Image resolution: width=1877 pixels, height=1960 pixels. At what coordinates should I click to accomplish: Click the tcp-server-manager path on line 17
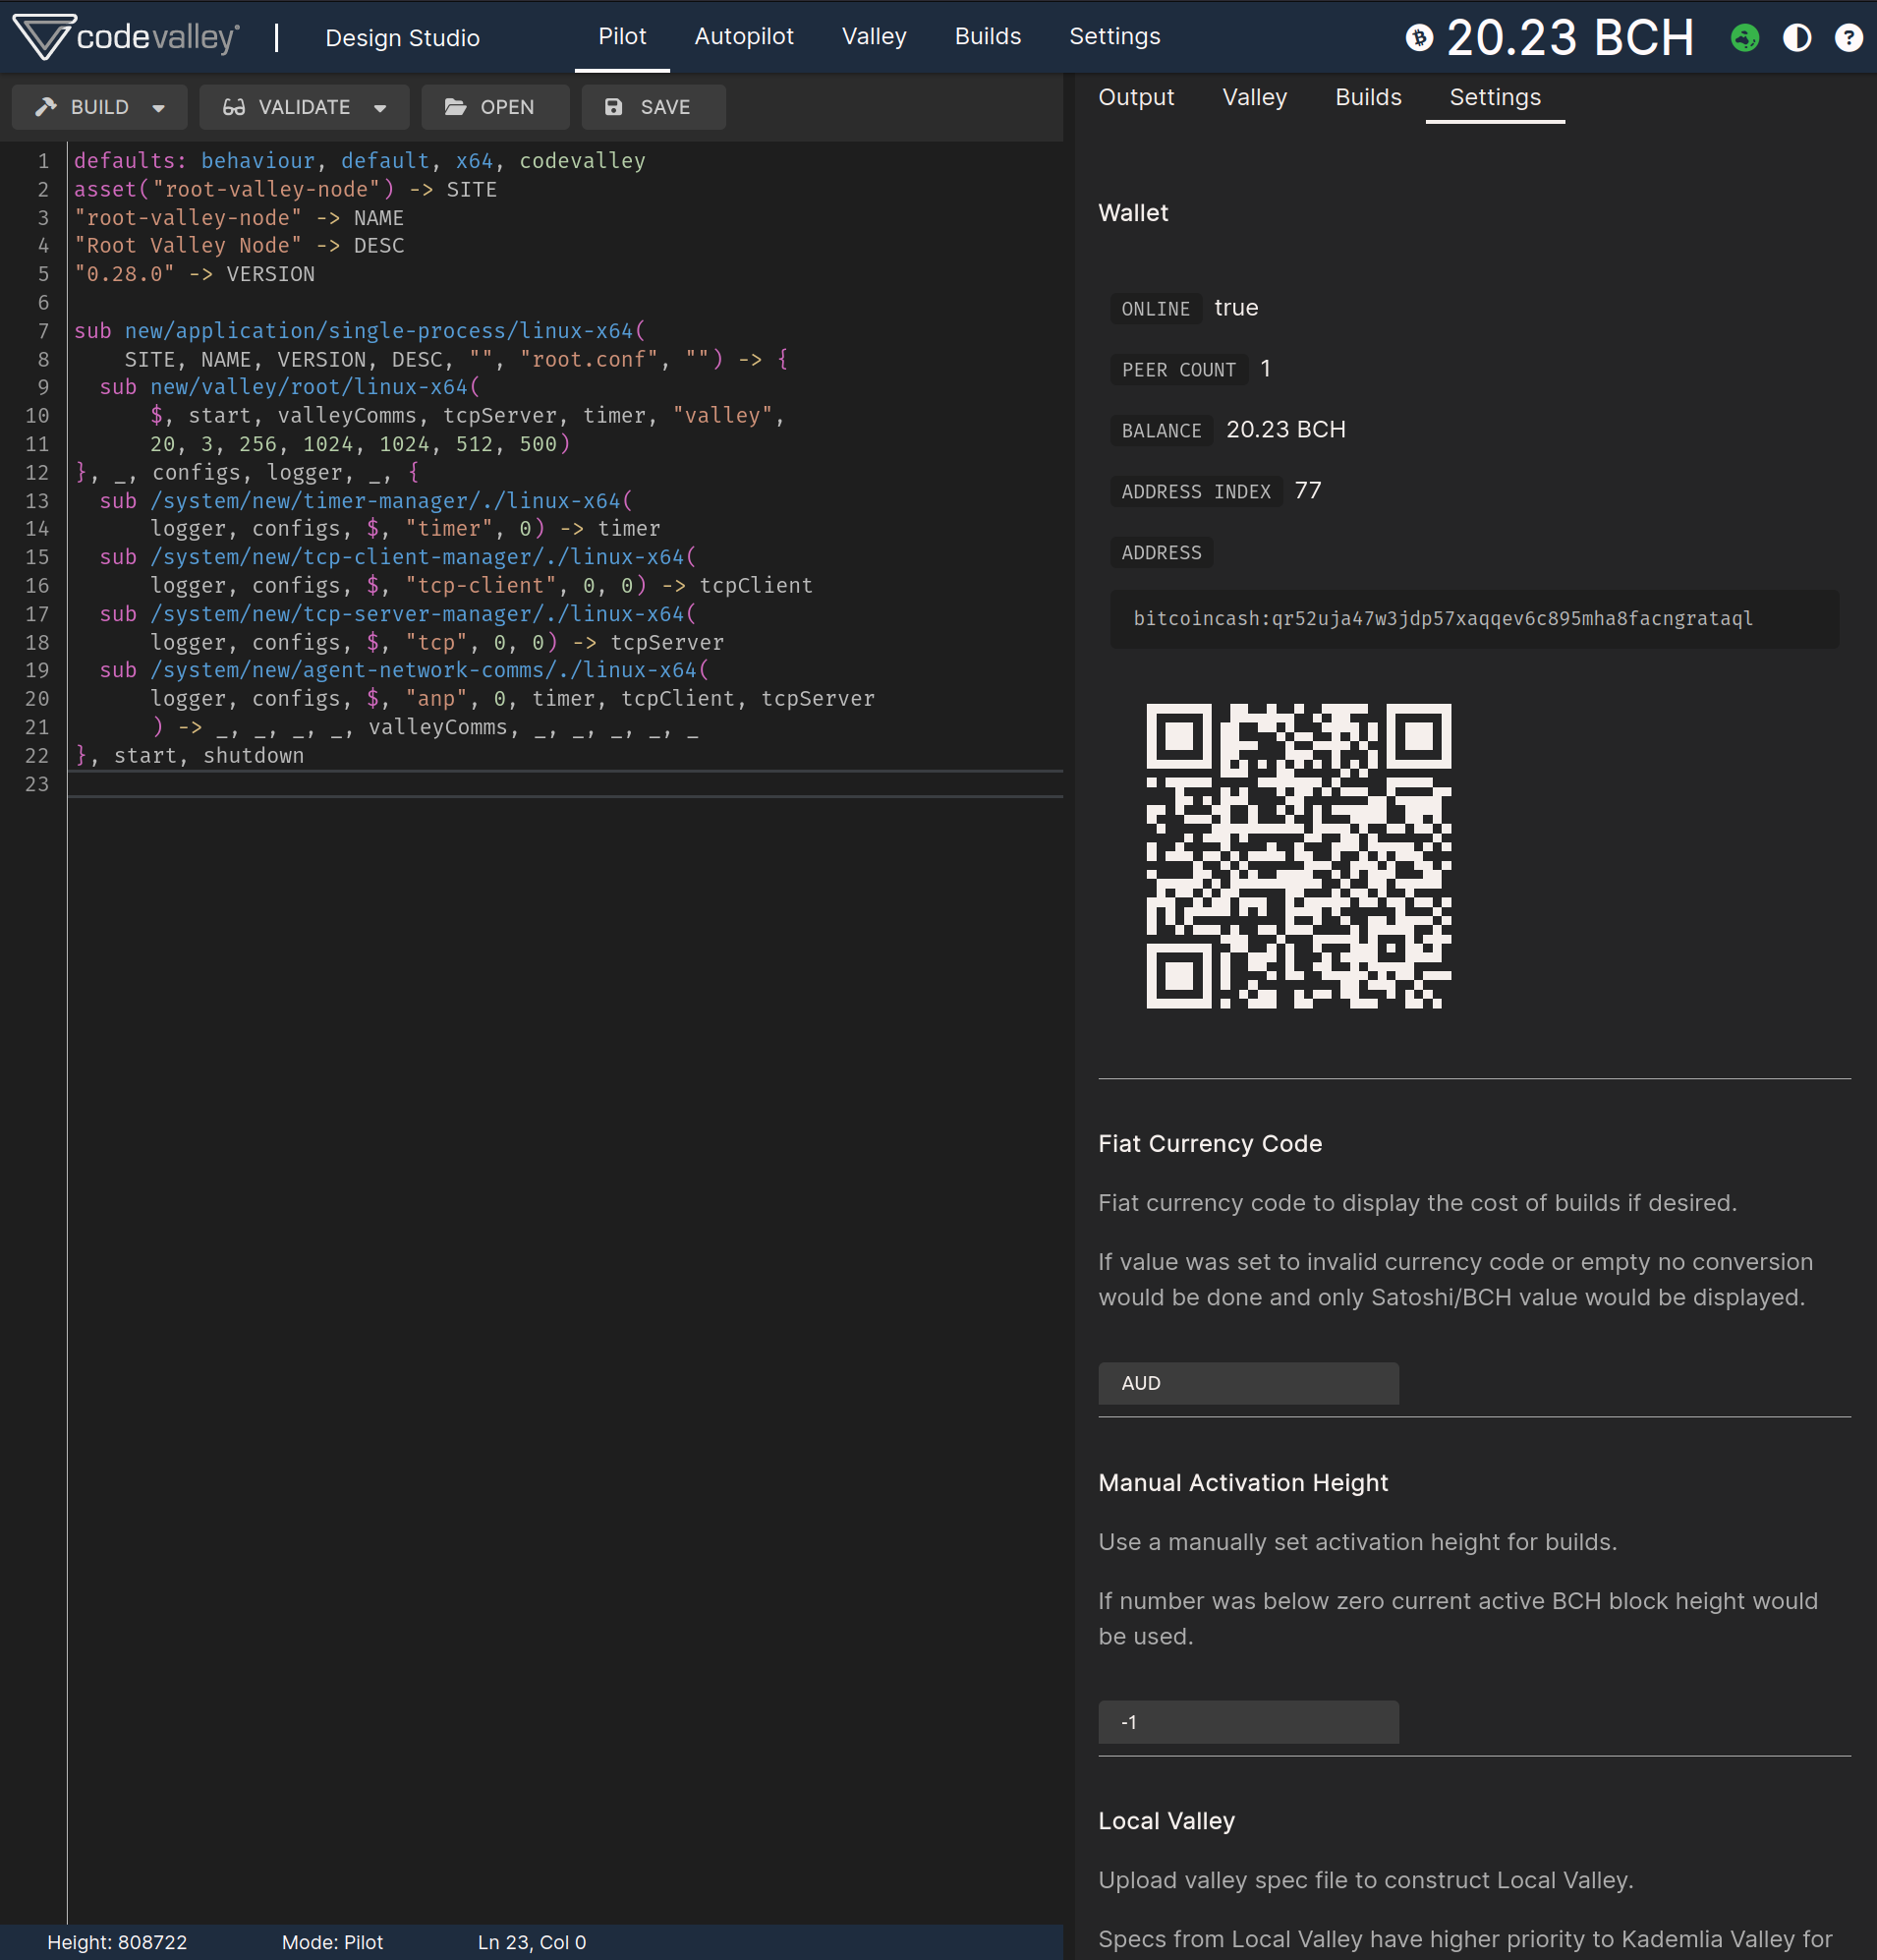click(417, 614)
